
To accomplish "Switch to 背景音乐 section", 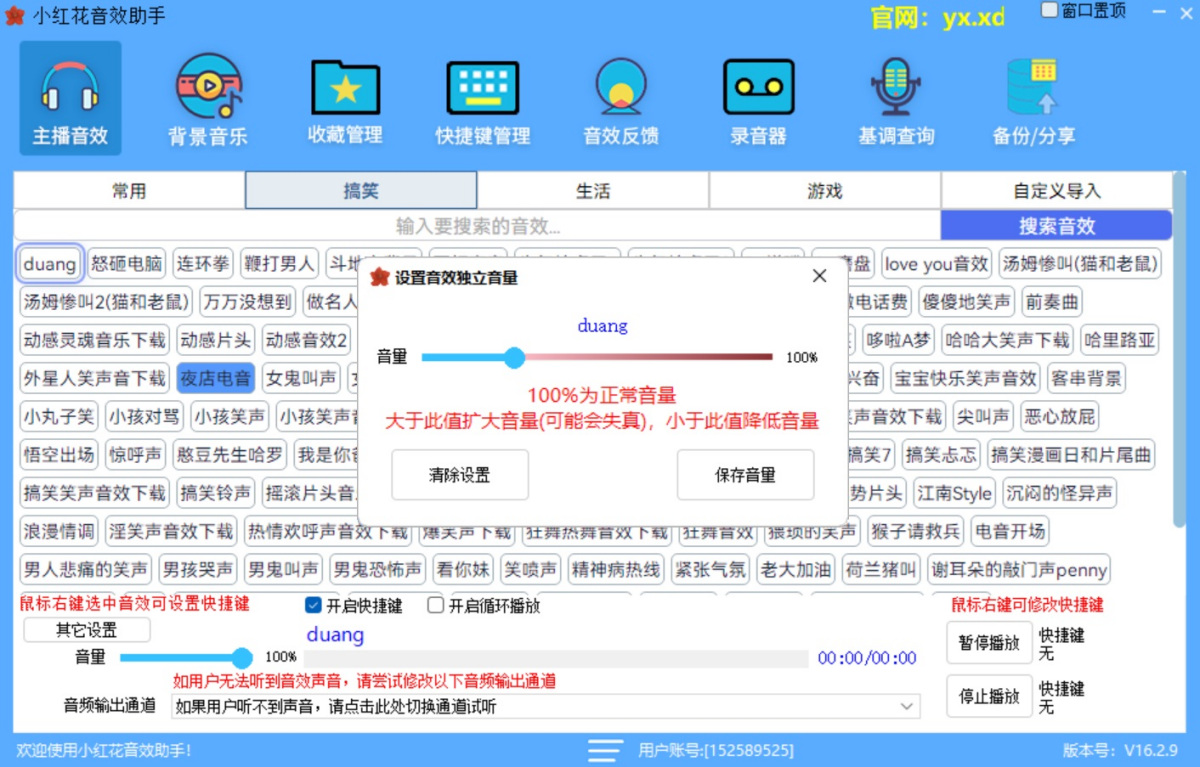I will [x=206, y=98].
